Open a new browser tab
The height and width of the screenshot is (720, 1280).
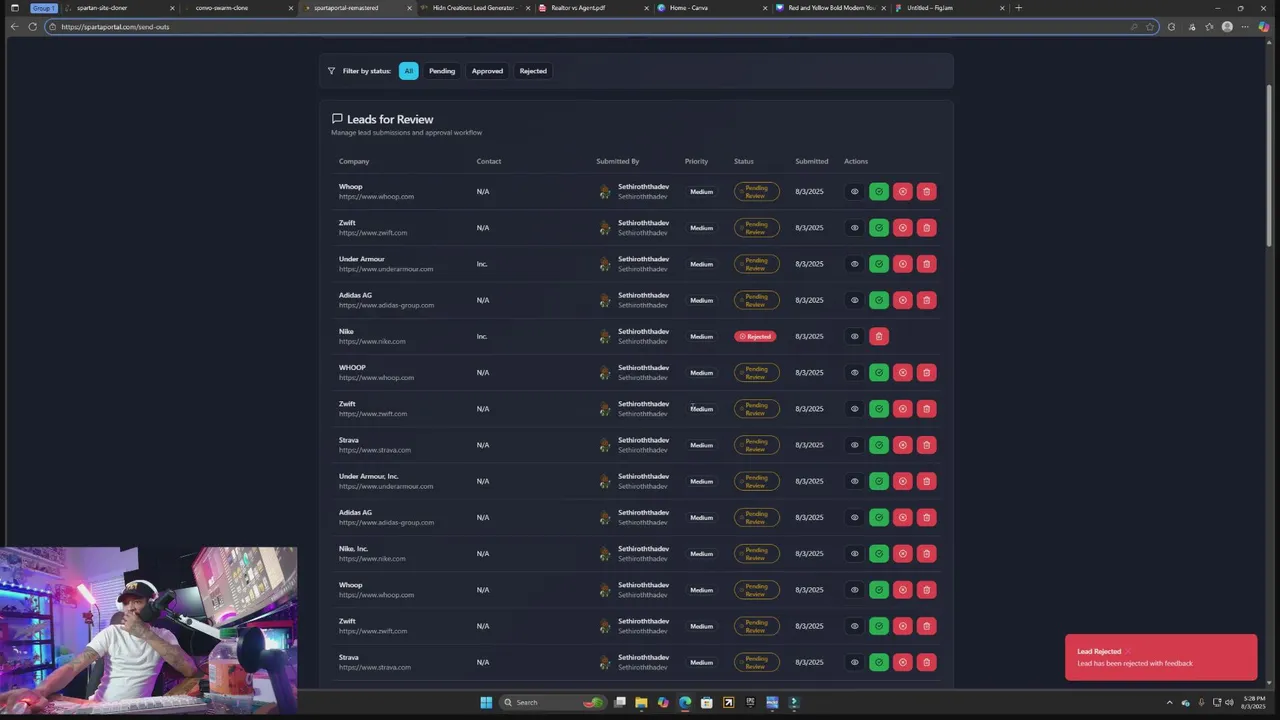1018,8
